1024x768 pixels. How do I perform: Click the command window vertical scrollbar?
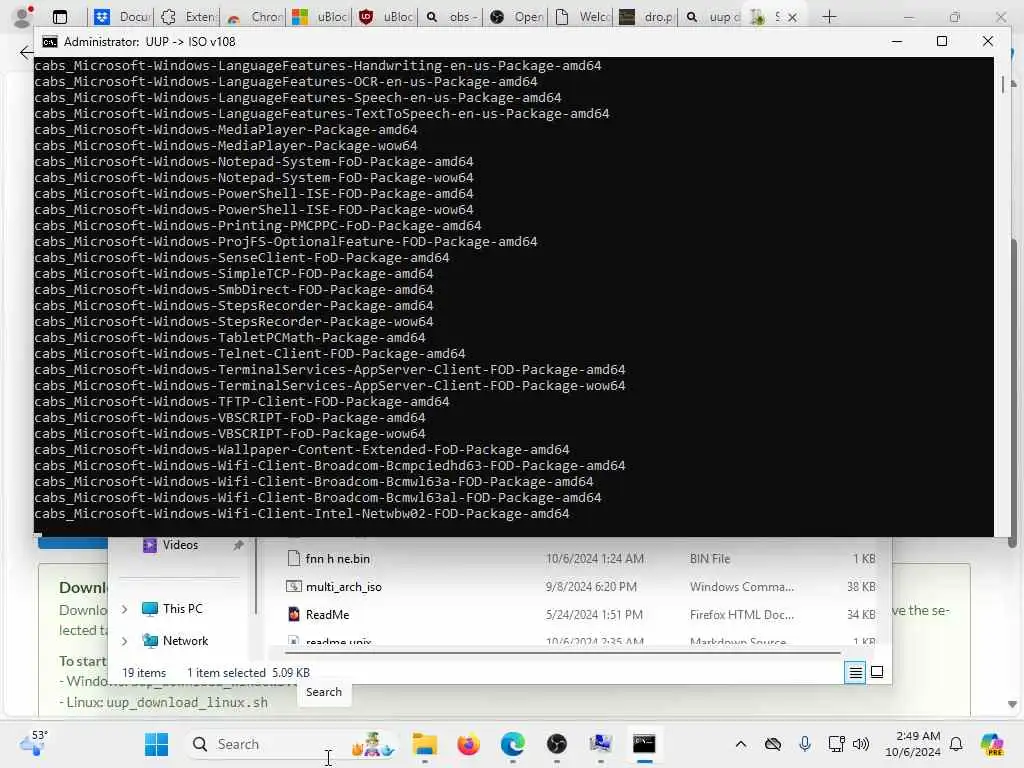(x=1003, y=86)
